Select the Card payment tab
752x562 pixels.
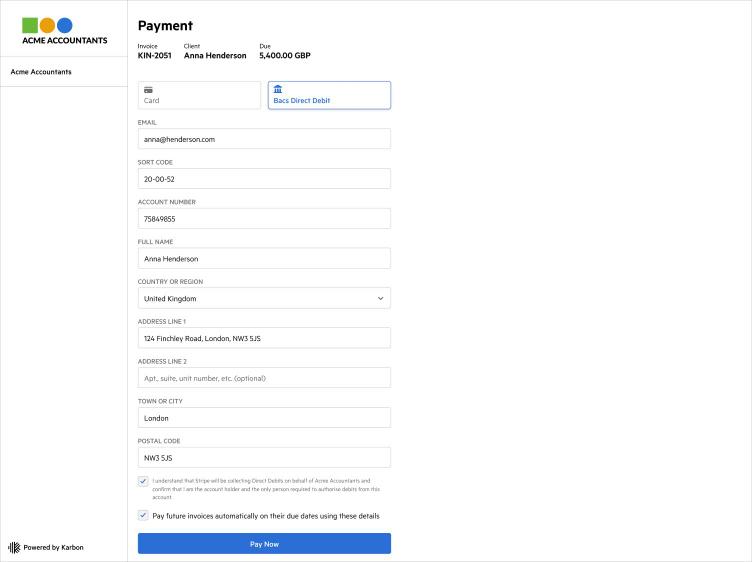tap(199, 95)
